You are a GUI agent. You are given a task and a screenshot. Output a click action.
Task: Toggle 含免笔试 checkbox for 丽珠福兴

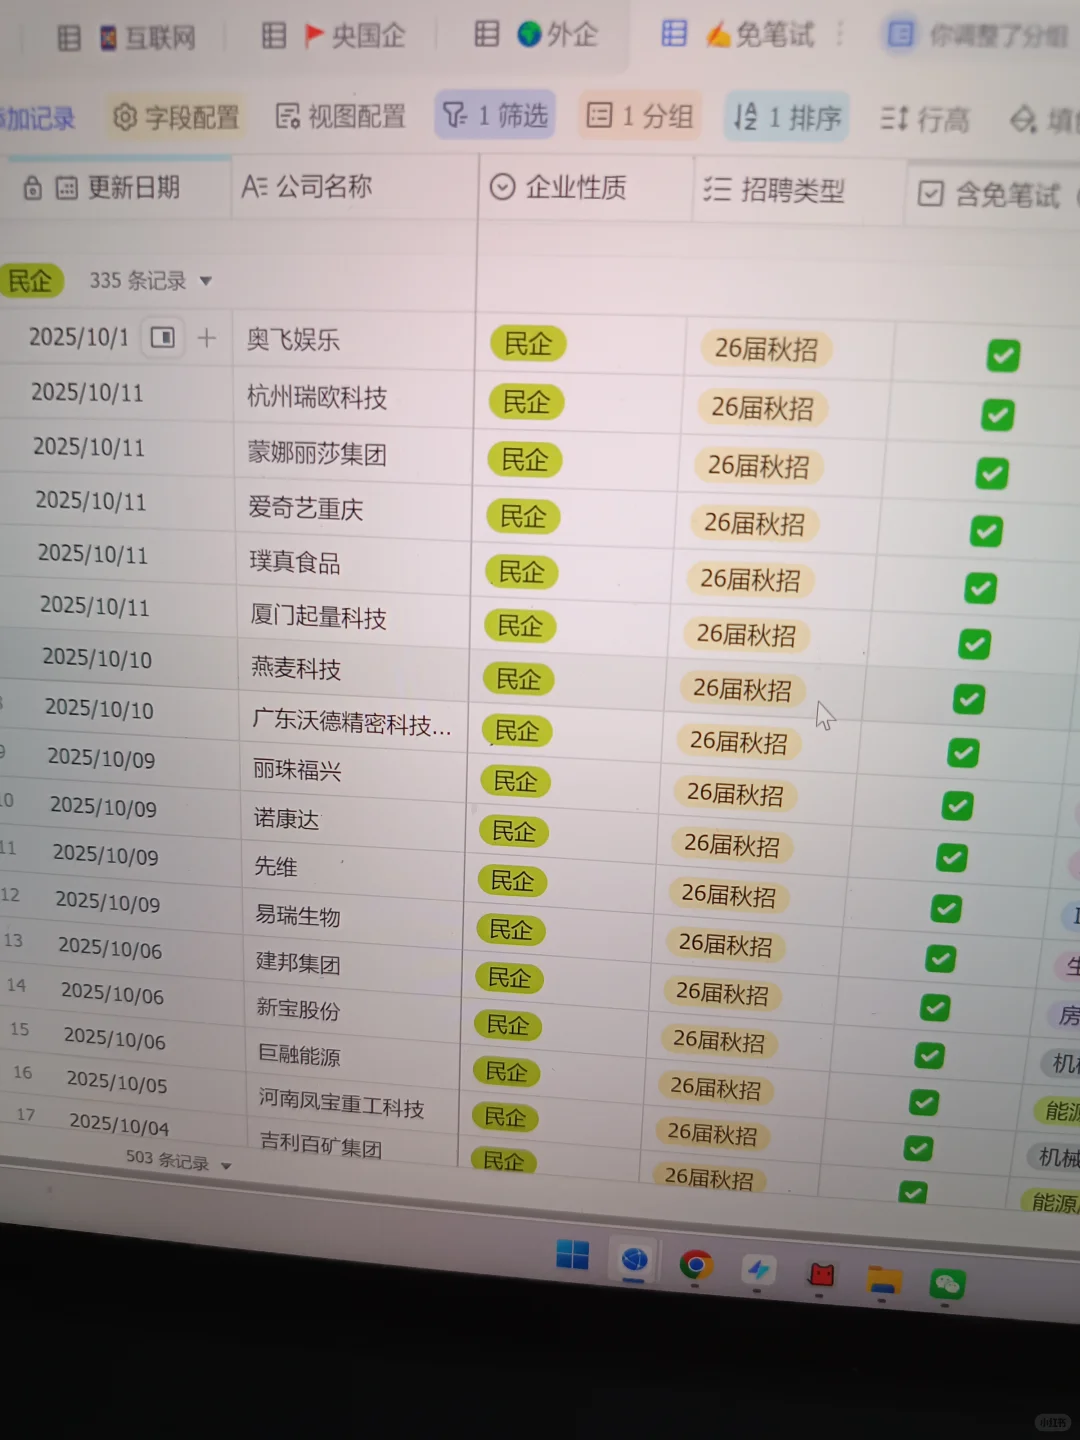[x=957, y=805]
